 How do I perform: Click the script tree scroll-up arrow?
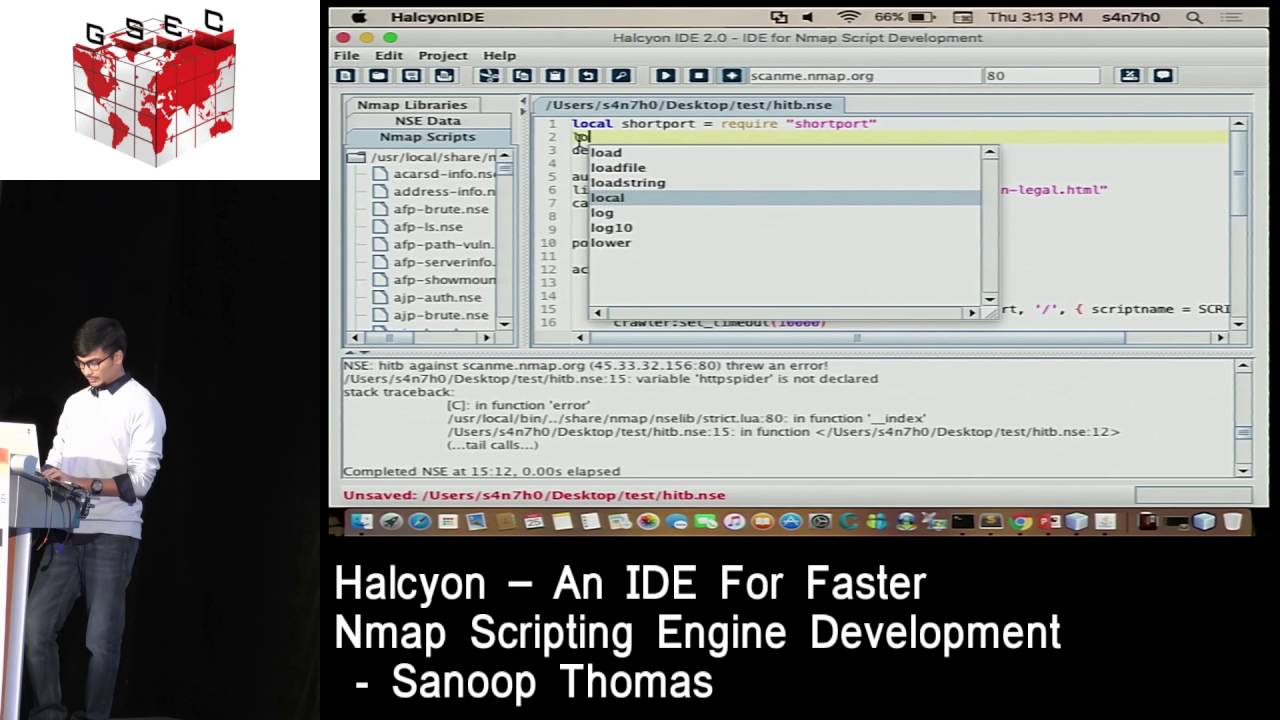tap(504, 156)
